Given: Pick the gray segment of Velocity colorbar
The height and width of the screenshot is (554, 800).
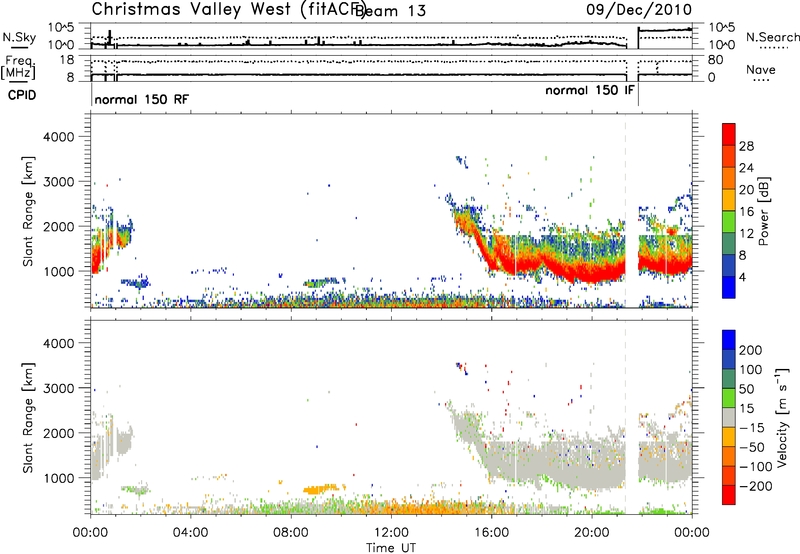Looking at the screenshot, I should pos(729,417).
